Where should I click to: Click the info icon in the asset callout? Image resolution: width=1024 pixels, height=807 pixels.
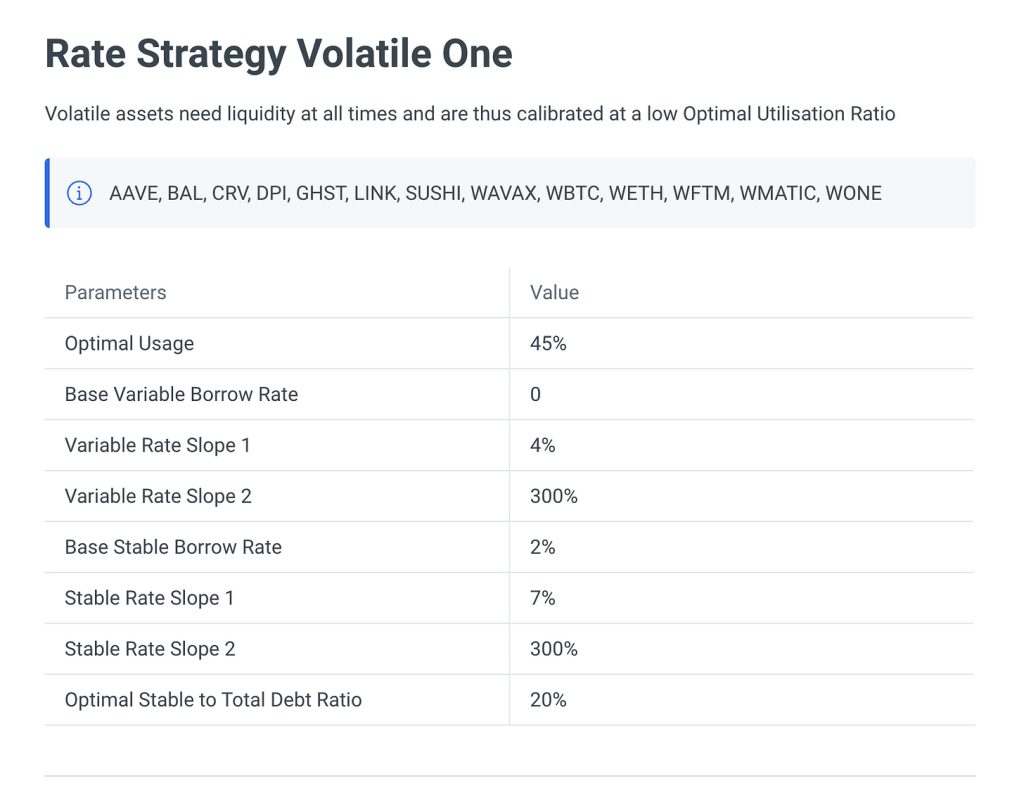pyautogui.click(x=79, y=193)
